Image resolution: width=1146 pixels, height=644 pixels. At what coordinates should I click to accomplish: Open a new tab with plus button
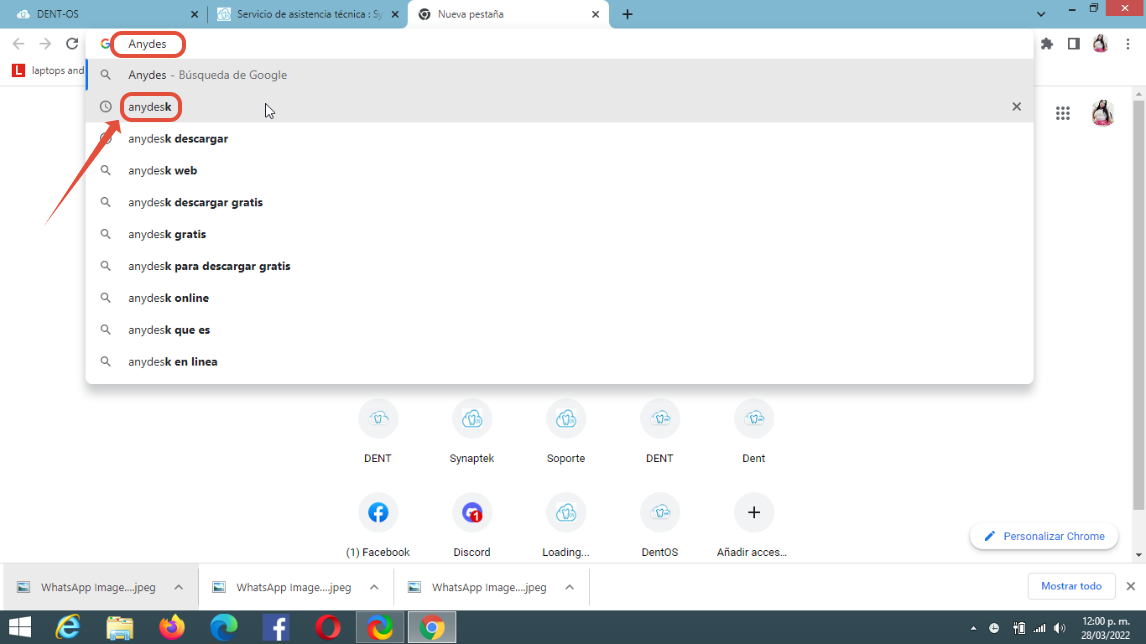(x=627, y=14)
